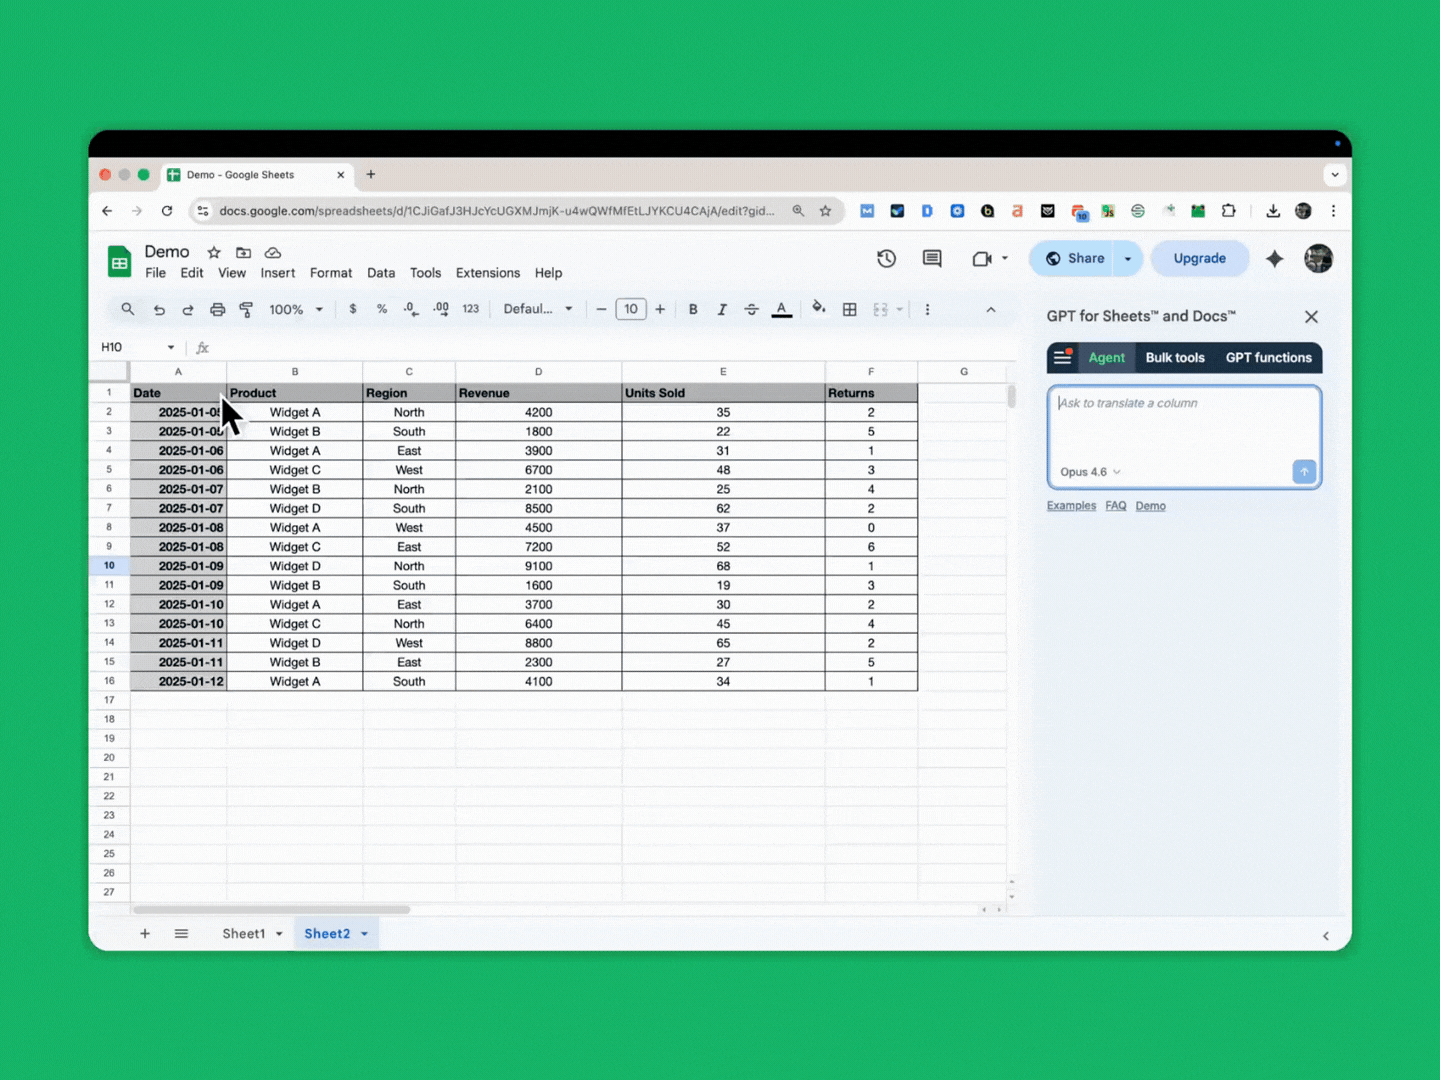Open the GPT functions tab
This screenshot has width=1440, height=1080.
coord(1268,357)
